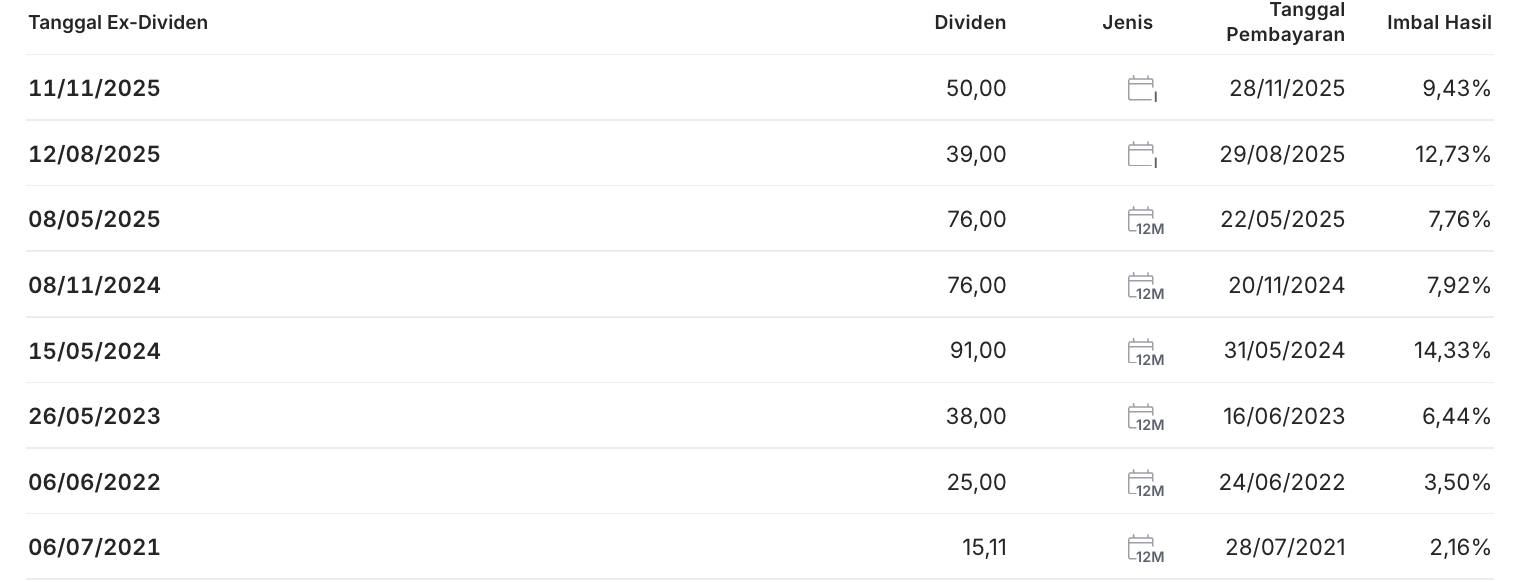Click the 12M icon in 06/07/2021 row
Viewport: 1520px width, 582px height.
point(1145,549)
